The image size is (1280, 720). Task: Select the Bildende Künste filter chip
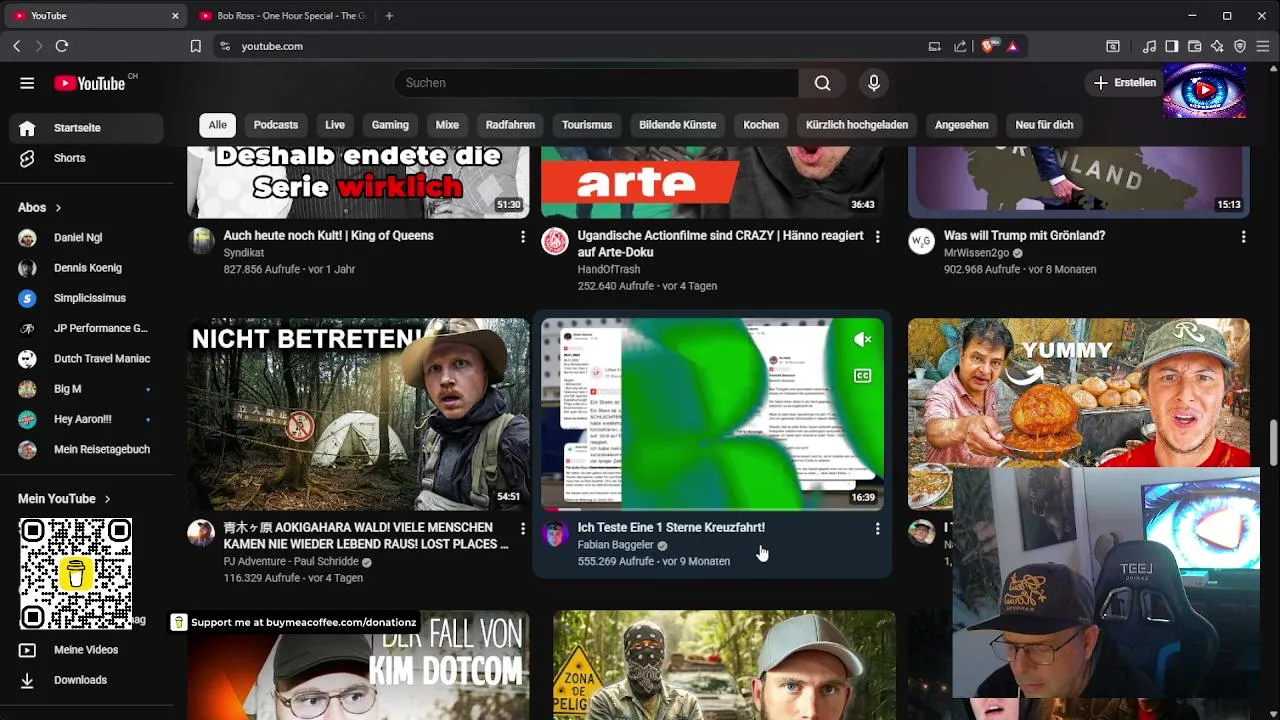pos(678,125)
